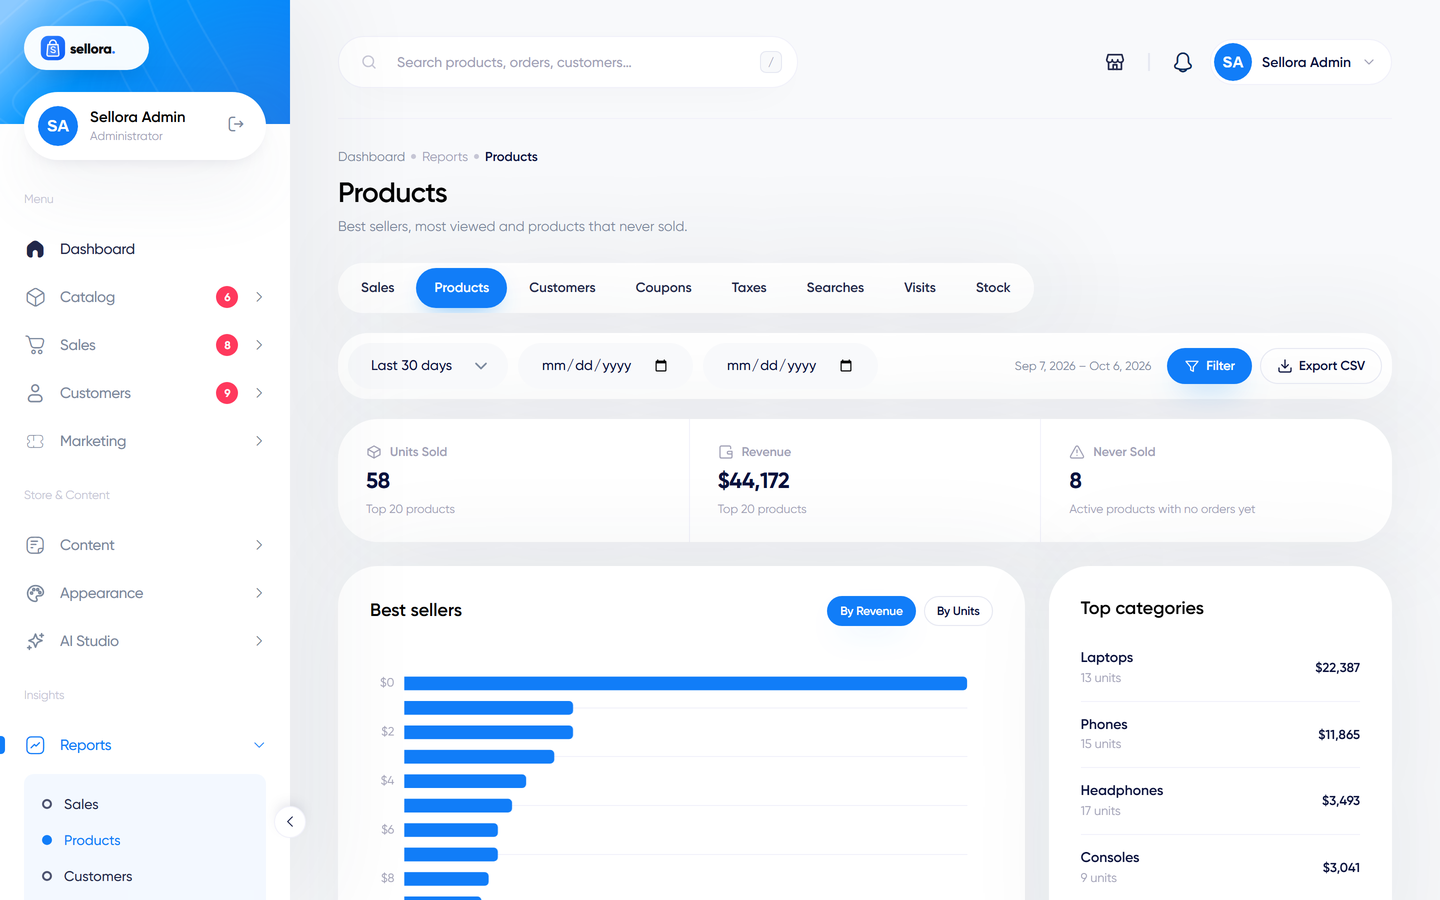This screenshot has height=900, width=1440.
Task: Select the Laptops category row
Action: pos(1220,667)
